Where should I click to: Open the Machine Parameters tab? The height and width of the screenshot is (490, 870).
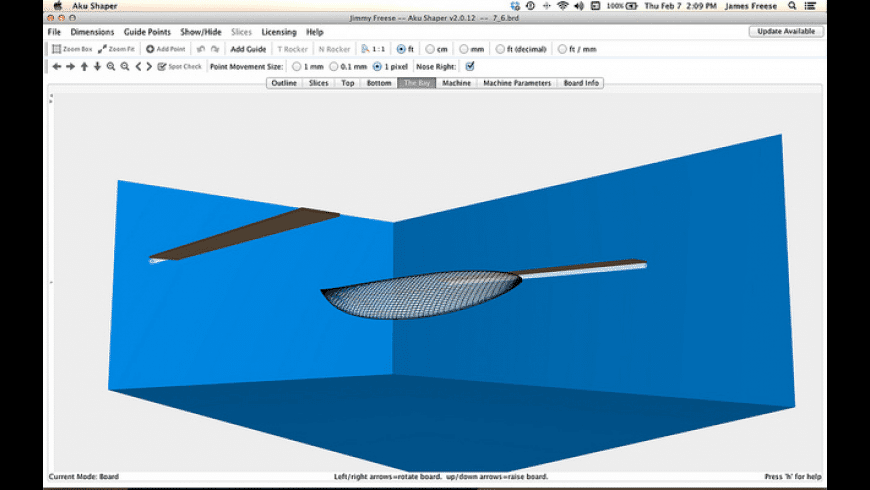(517, 83)
